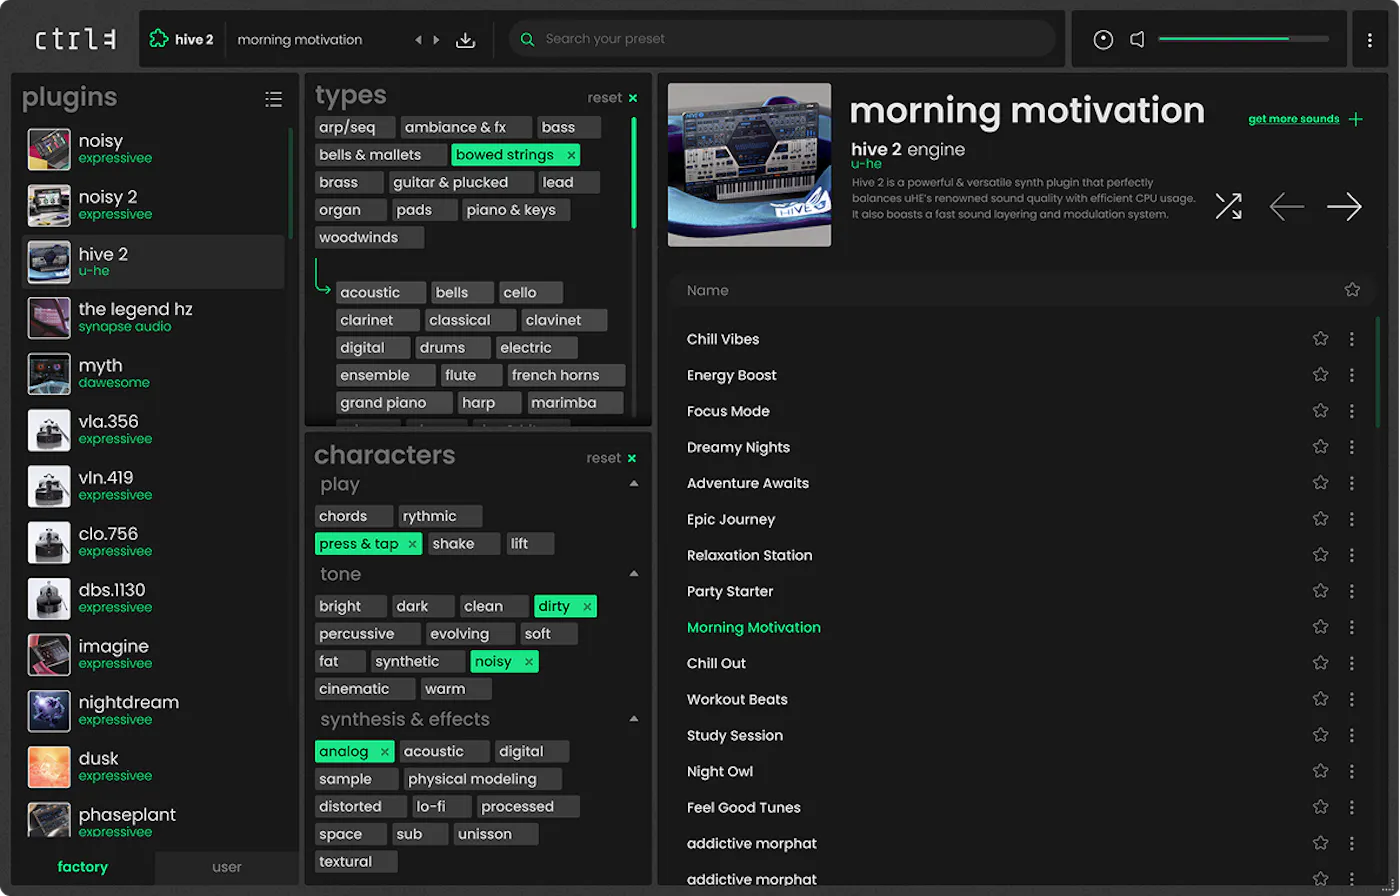Click the shuffle random preset icon
This screenshot has width=1400, height=896.
click(1228, 207)
